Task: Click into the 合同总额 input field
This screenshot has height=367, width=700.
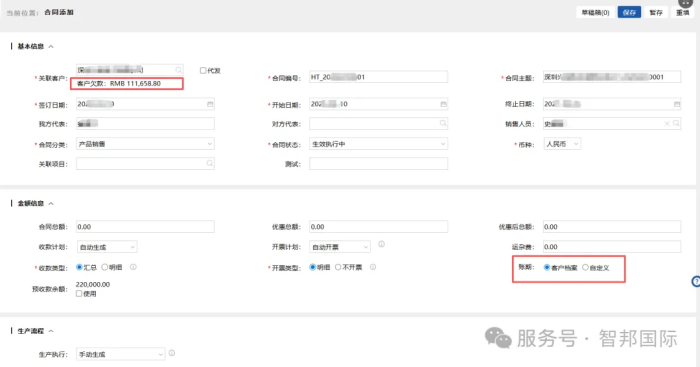Action: 145,227
